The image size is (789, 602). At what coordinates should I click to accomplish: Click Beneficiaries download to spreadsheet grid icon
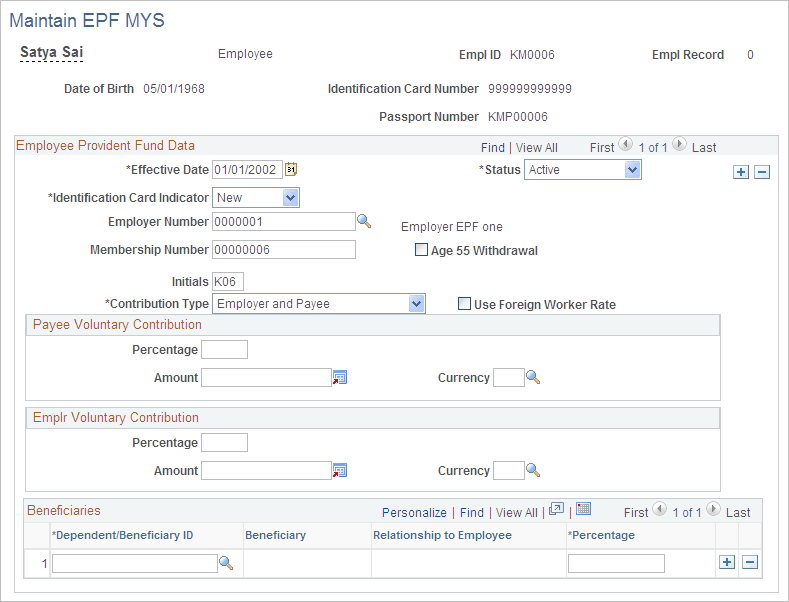[x=583, y=509]
